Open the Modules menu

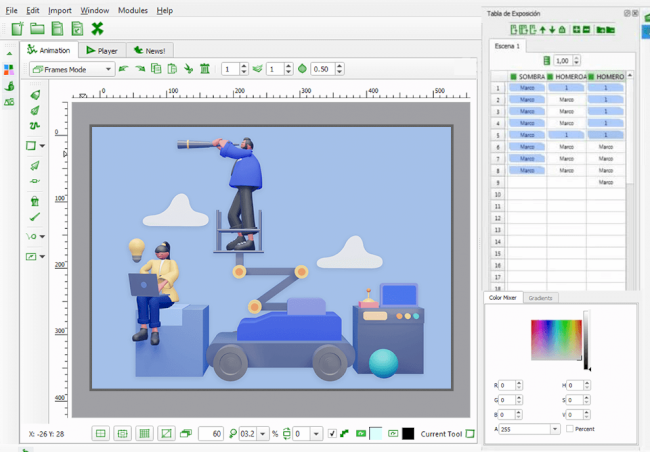(132, 10)
